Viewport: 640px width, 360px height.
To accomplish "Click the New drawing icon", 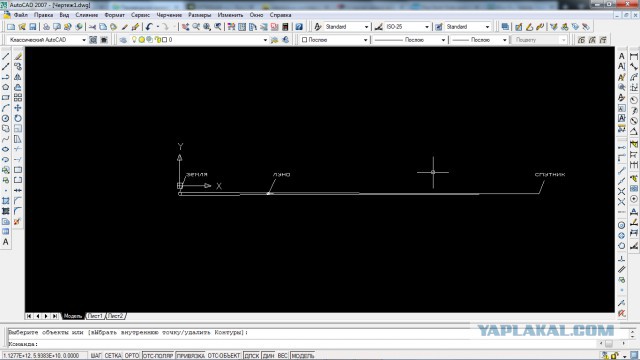I will coord(11,27).
